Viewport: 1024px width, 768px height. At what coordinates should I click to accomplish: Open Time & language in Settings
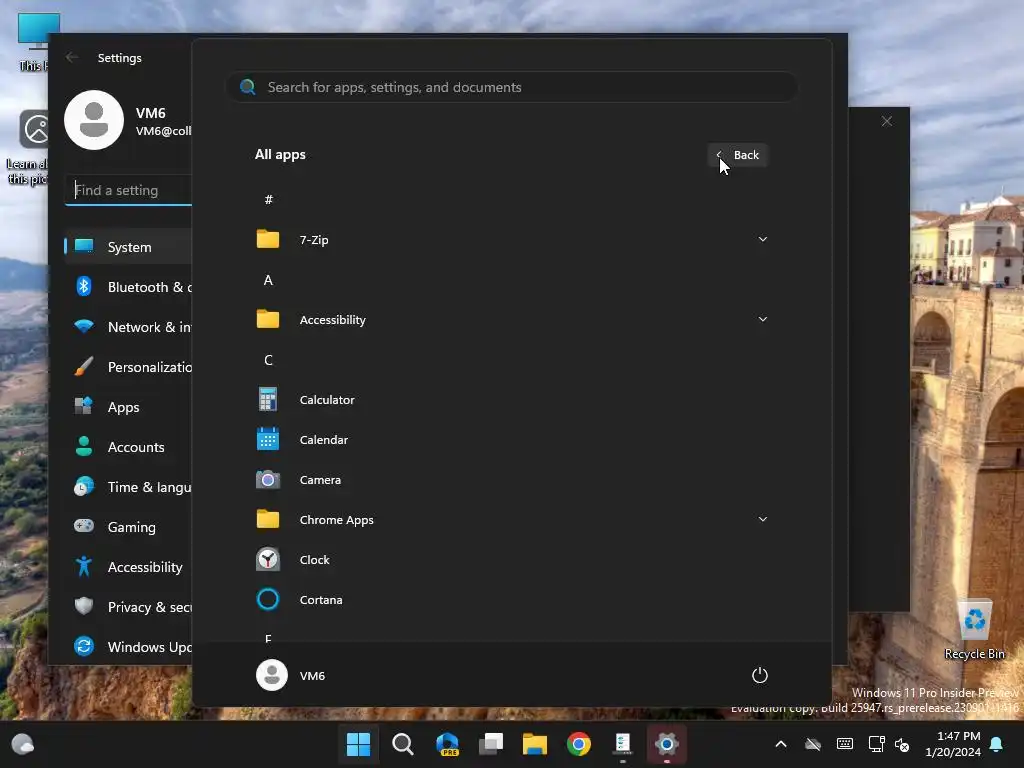pos(128,487)
